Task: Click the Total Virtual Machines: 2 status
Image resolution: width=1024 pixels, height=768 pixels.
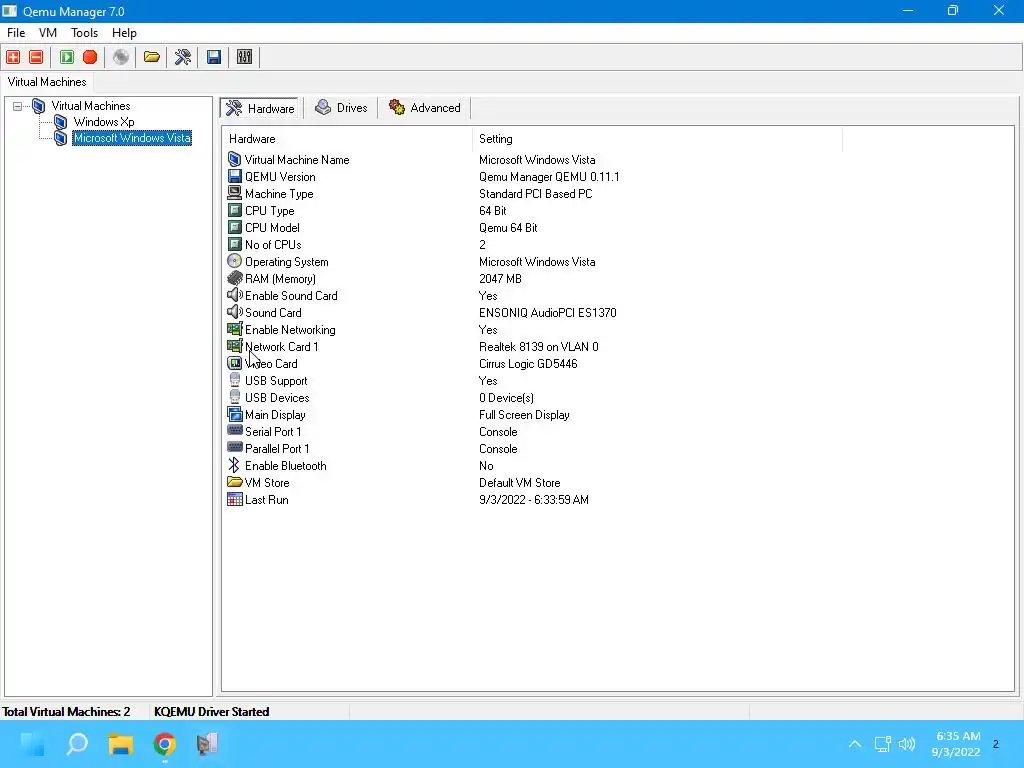Action: [66, 712]
